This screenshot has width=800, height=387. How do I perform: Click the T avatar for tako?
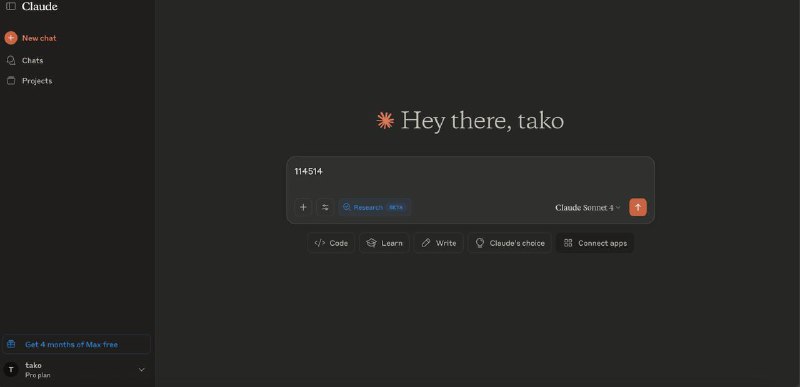pyautogui.click(x=11, y=370)
